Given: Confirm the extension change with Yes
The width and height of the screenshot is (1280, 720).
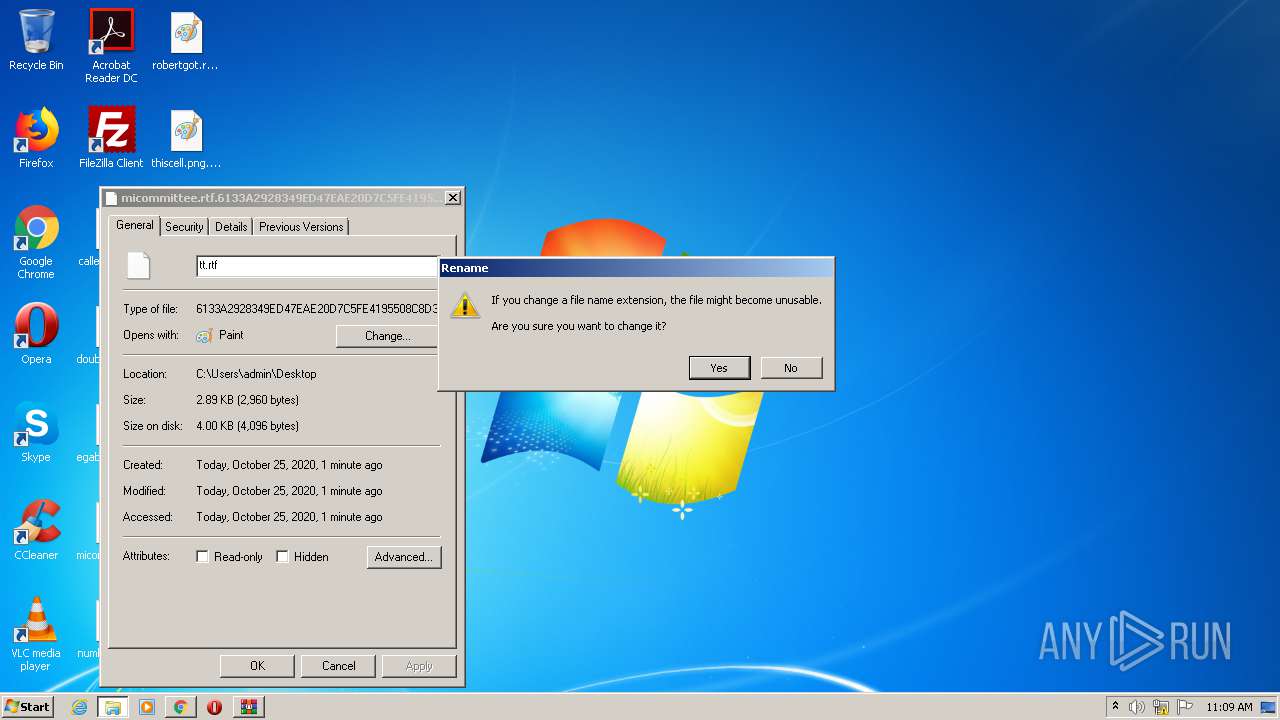Looking at the screenshot, I should pos(719,368).
